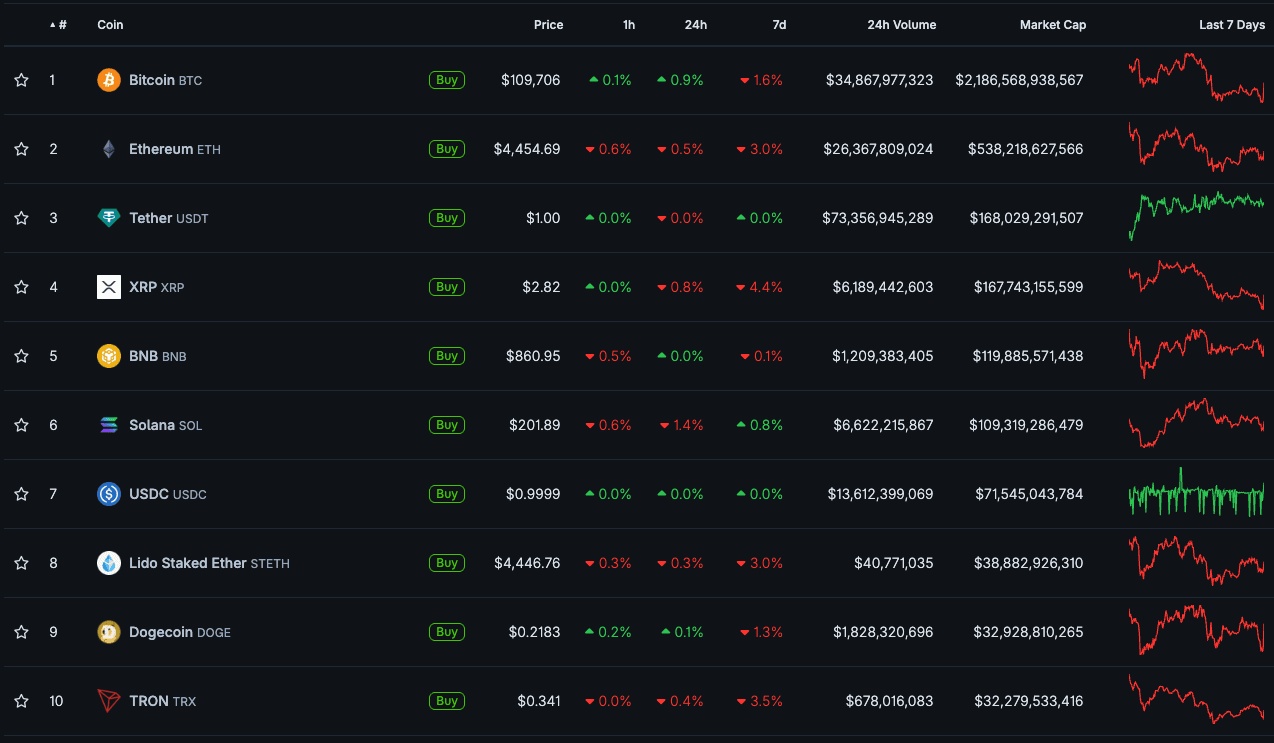Screen dimensions: 1274x743
Task: Click the Solana coin logo
Action: (x=109, y=425)
